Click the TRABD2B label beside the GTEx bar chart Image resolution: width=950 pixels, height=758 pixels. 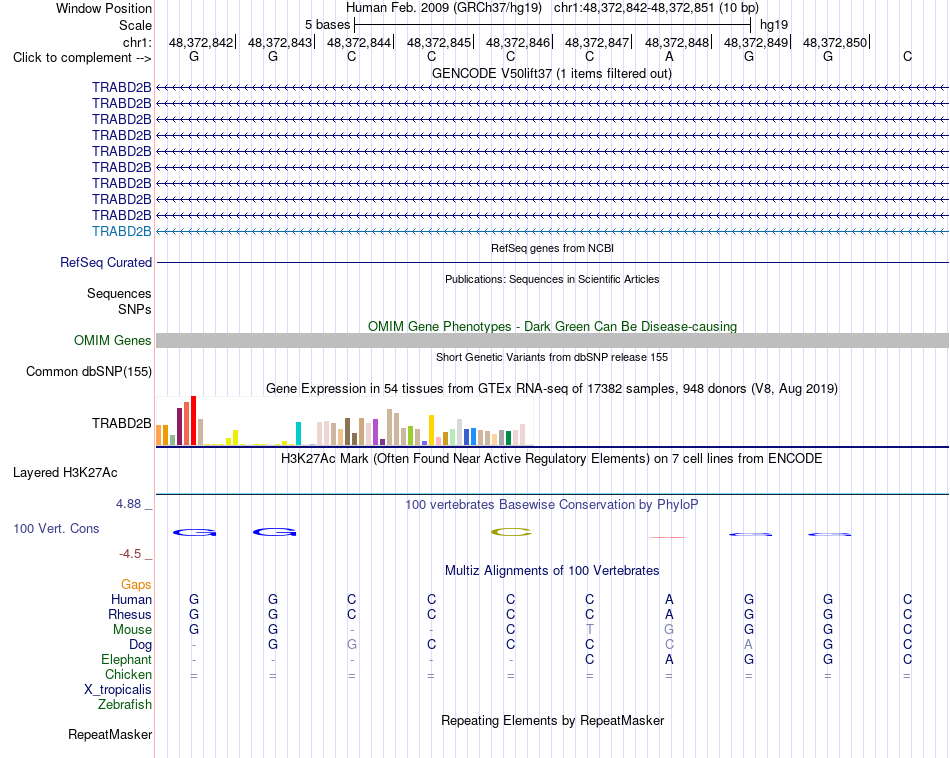pyautogui.click(x=122, y=424)
